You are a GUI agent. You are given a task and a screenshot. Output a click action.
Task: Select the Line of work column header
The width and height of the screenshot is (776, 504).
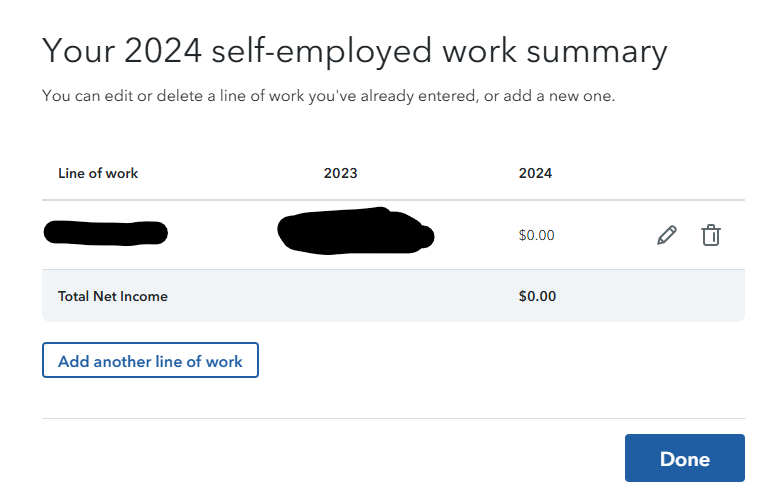[x=98, y=173]
